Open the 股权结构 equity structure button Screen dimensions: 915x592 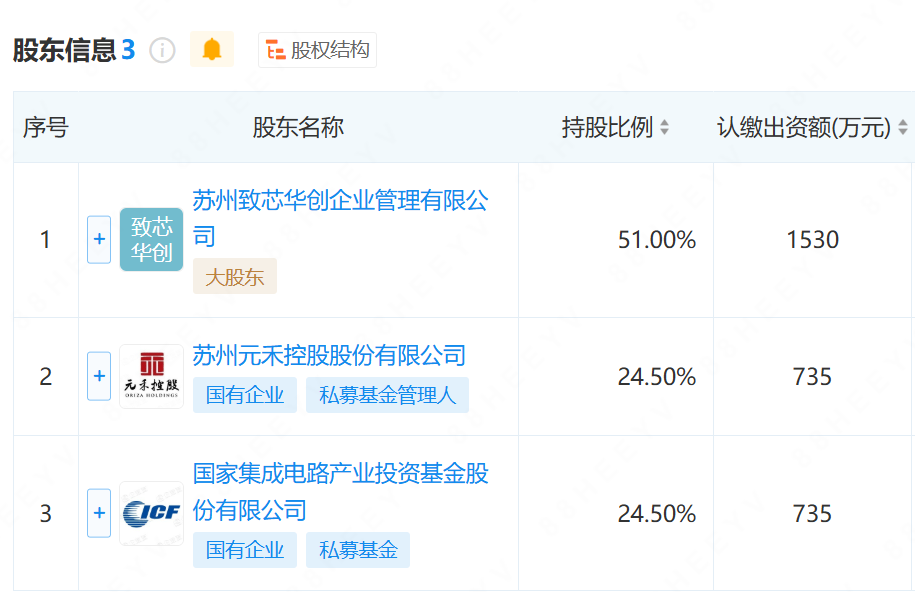(x=317, y=50)
